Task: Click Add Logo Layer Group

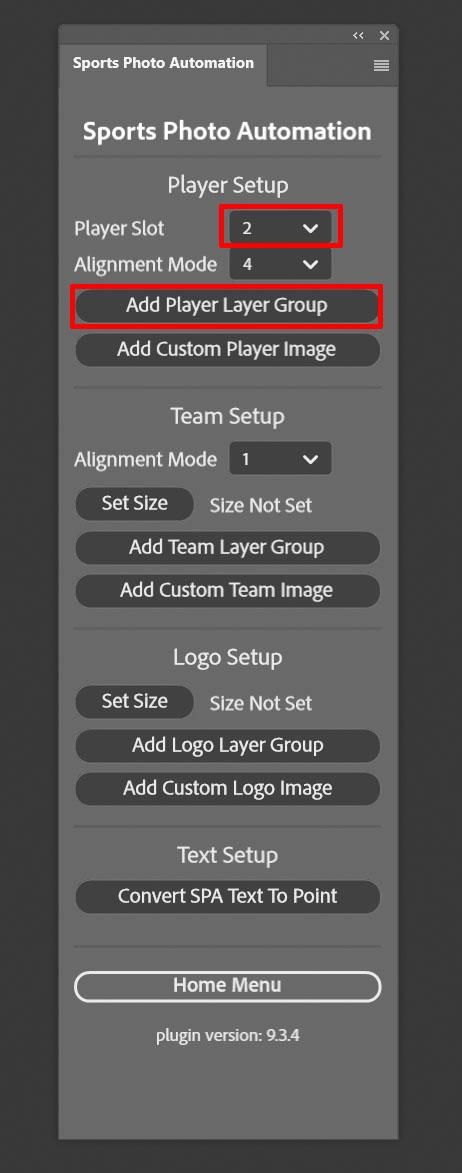Action: coord(227,745)
